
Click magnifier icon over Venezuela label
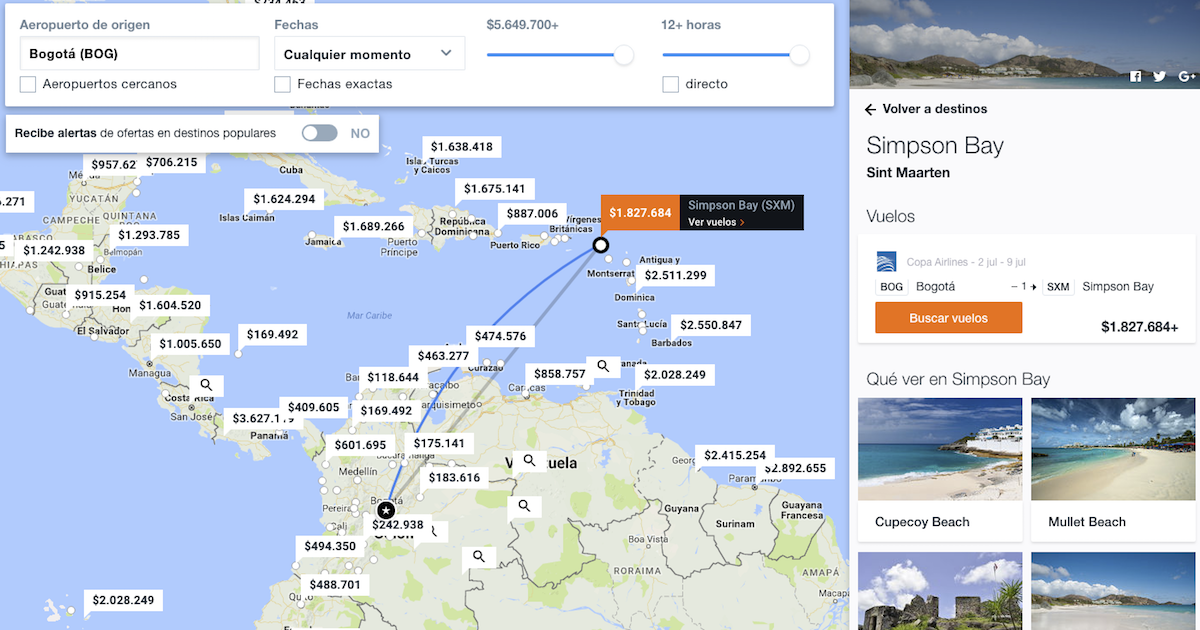click(x=529, y=461)
